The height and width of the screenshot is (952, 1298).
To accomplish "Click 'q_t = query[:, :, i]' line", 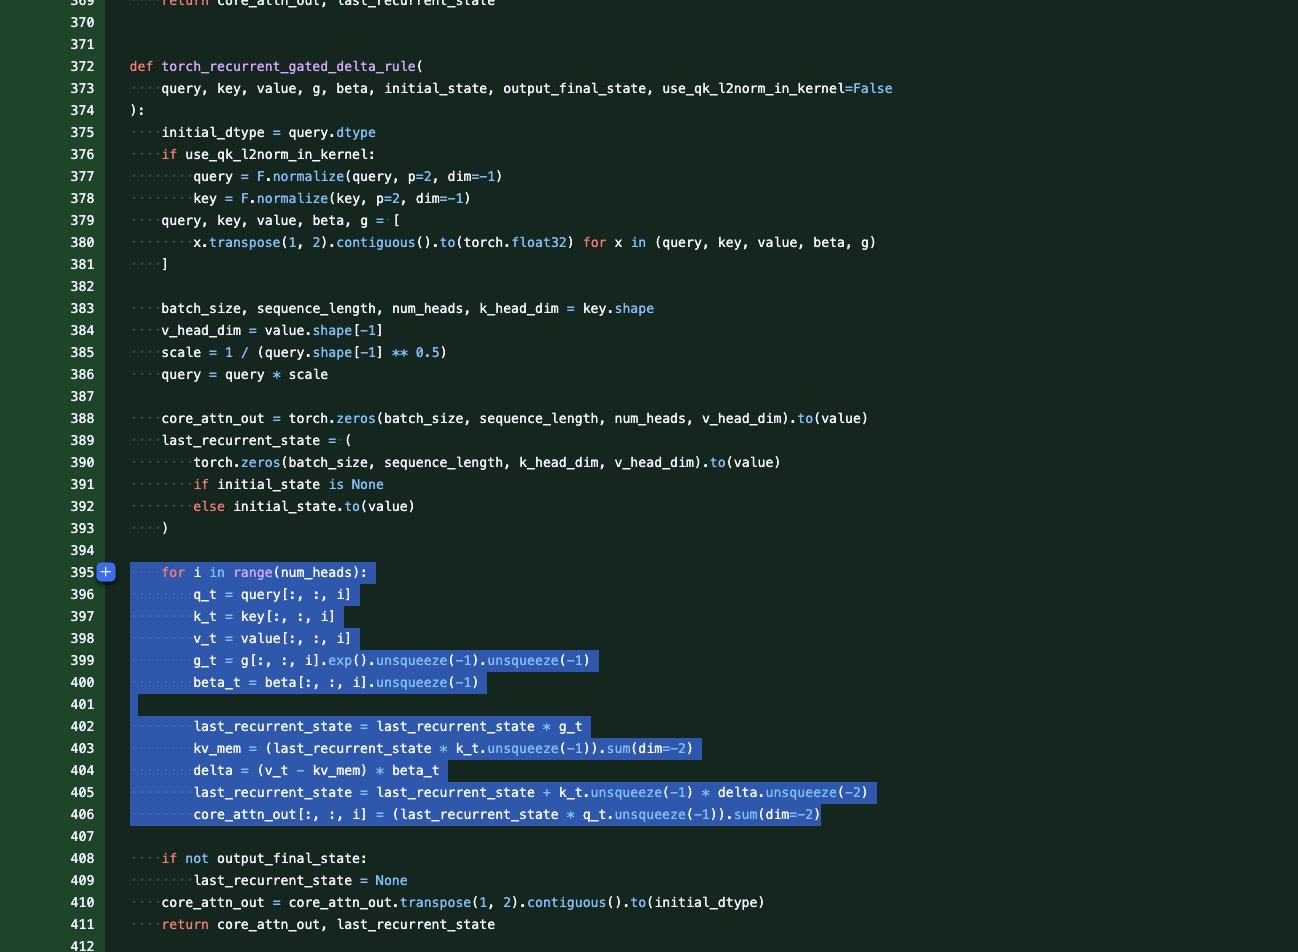I will [272, 594].
